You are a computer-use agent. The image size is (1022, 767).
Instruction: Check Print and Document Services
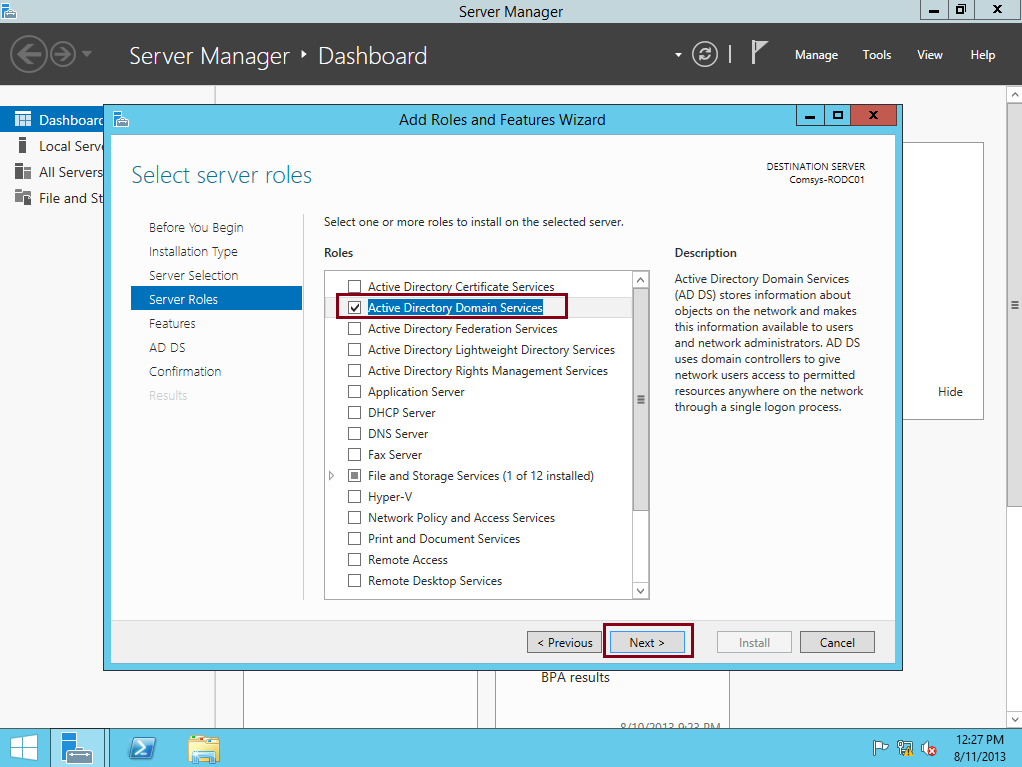tap(355, 539)
